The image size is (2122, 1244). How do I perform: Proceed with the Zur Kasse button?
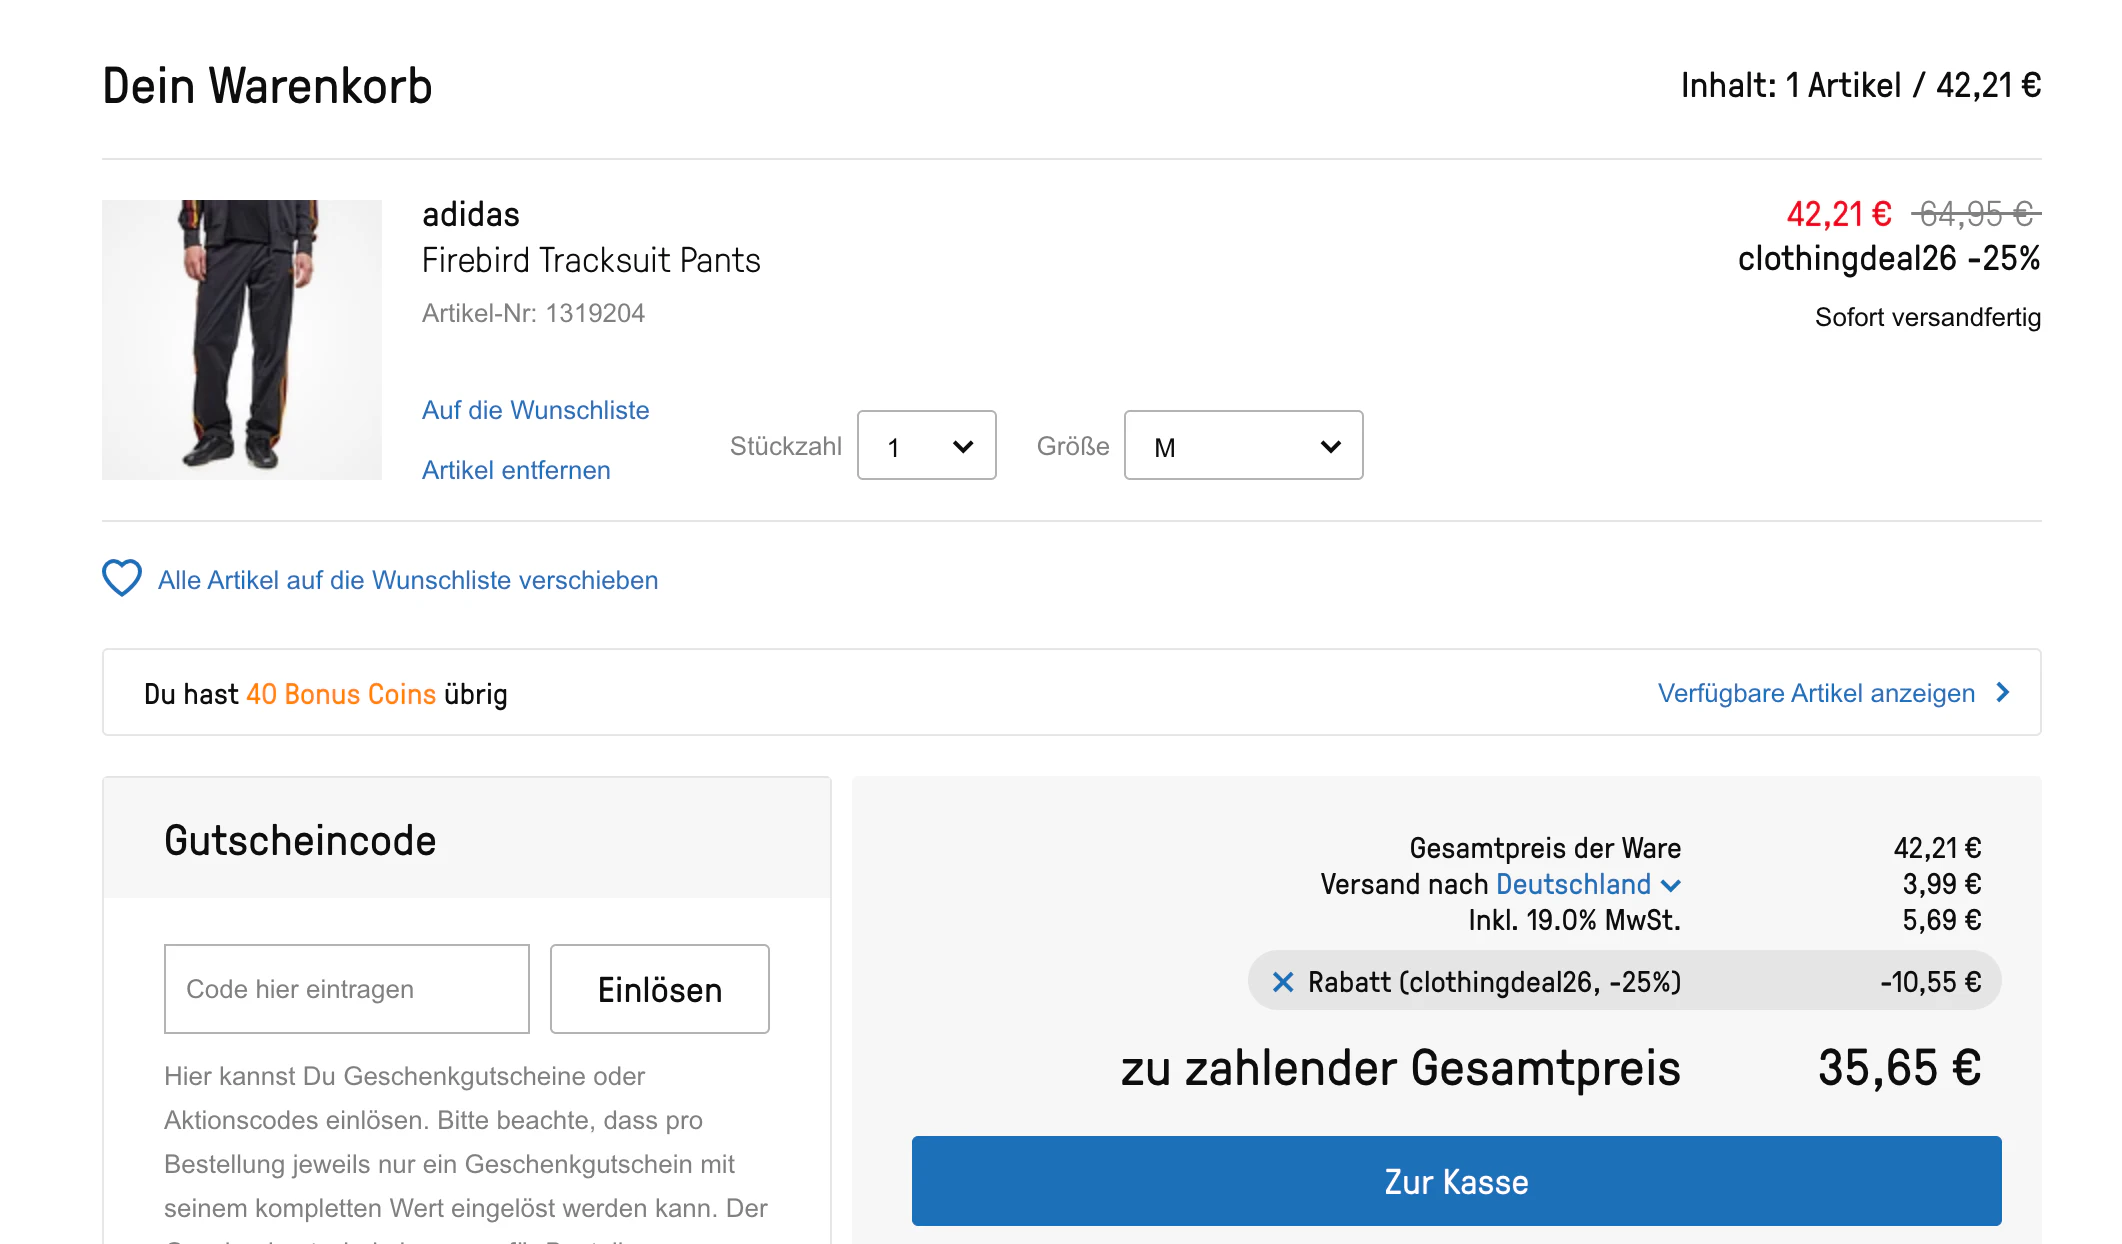[1456, 1181]
